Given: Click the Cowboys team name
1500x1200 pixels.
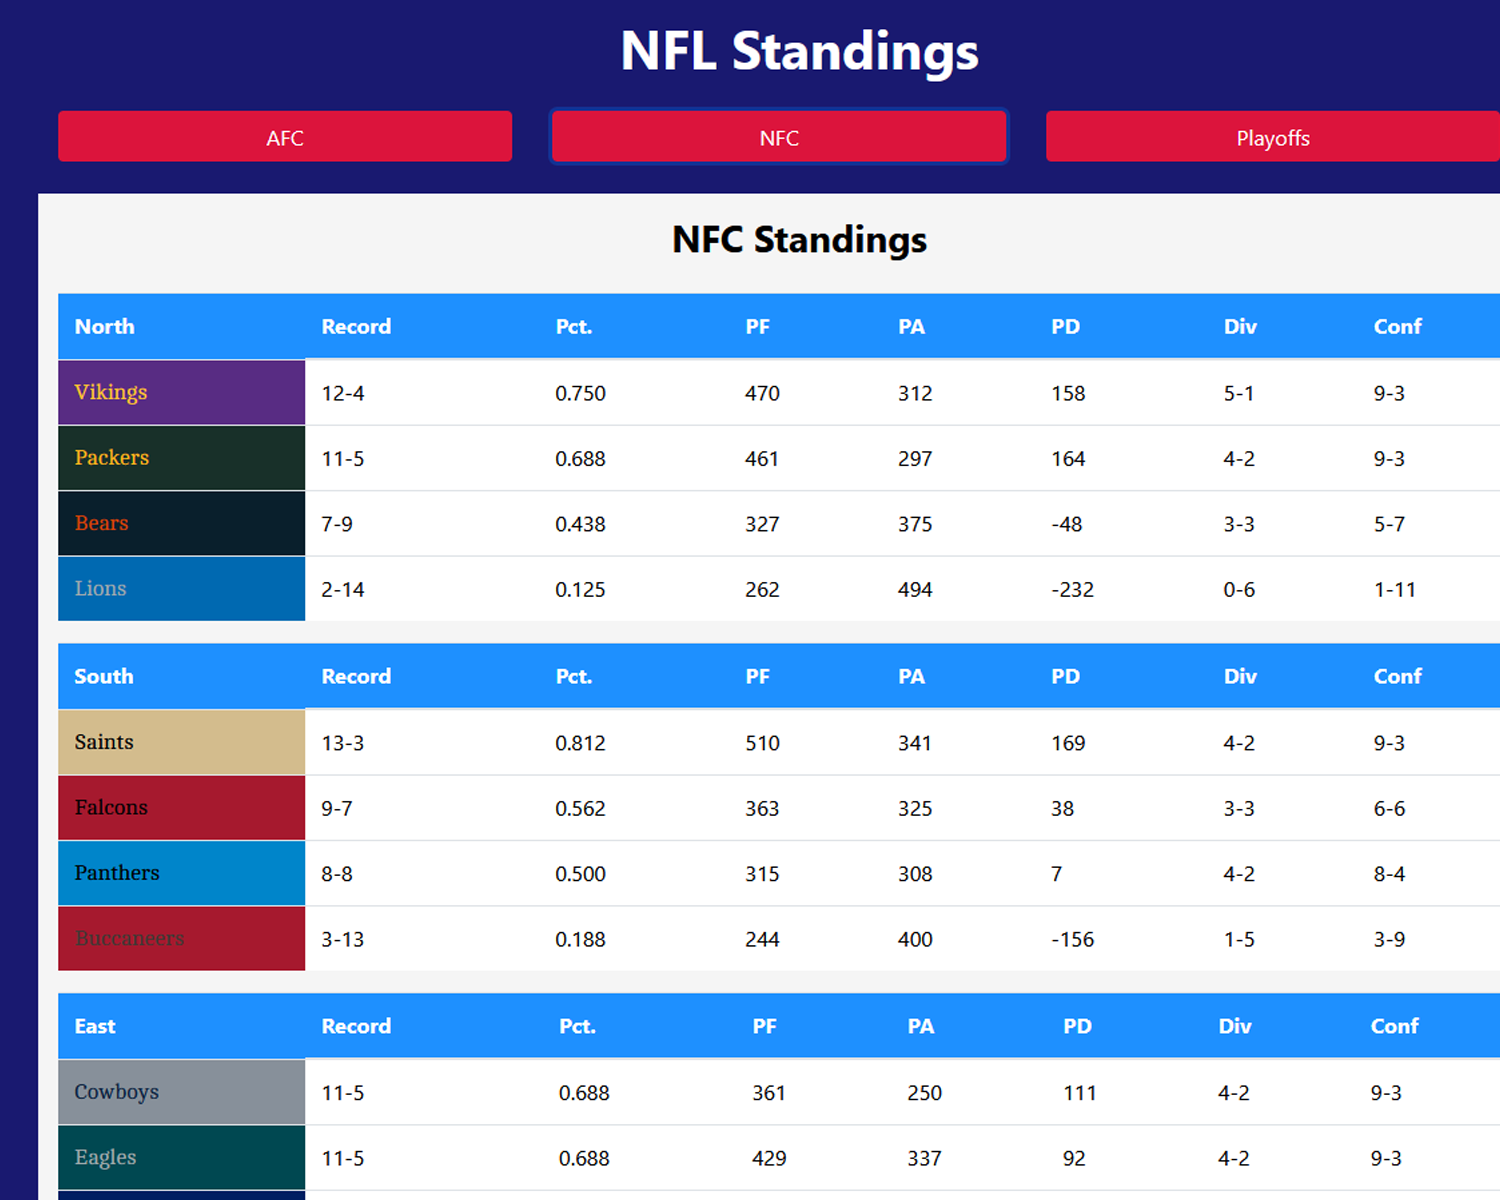Looking at the screenshot, I should [117, 1092].
